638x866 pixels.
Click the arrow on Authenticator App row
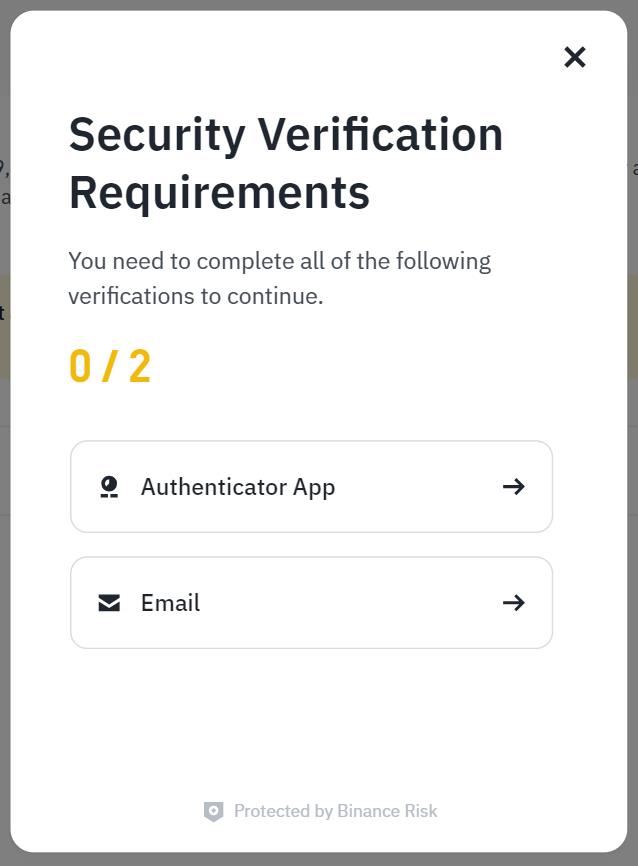(513, 487)
